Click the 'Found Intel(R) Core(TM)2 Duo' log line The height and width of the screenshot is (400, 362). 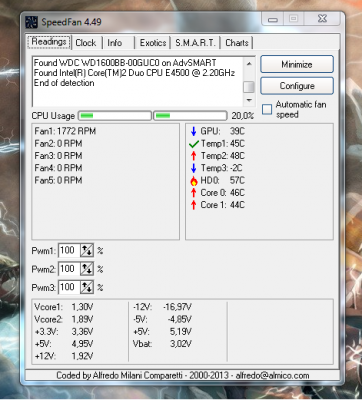point(134,73)
